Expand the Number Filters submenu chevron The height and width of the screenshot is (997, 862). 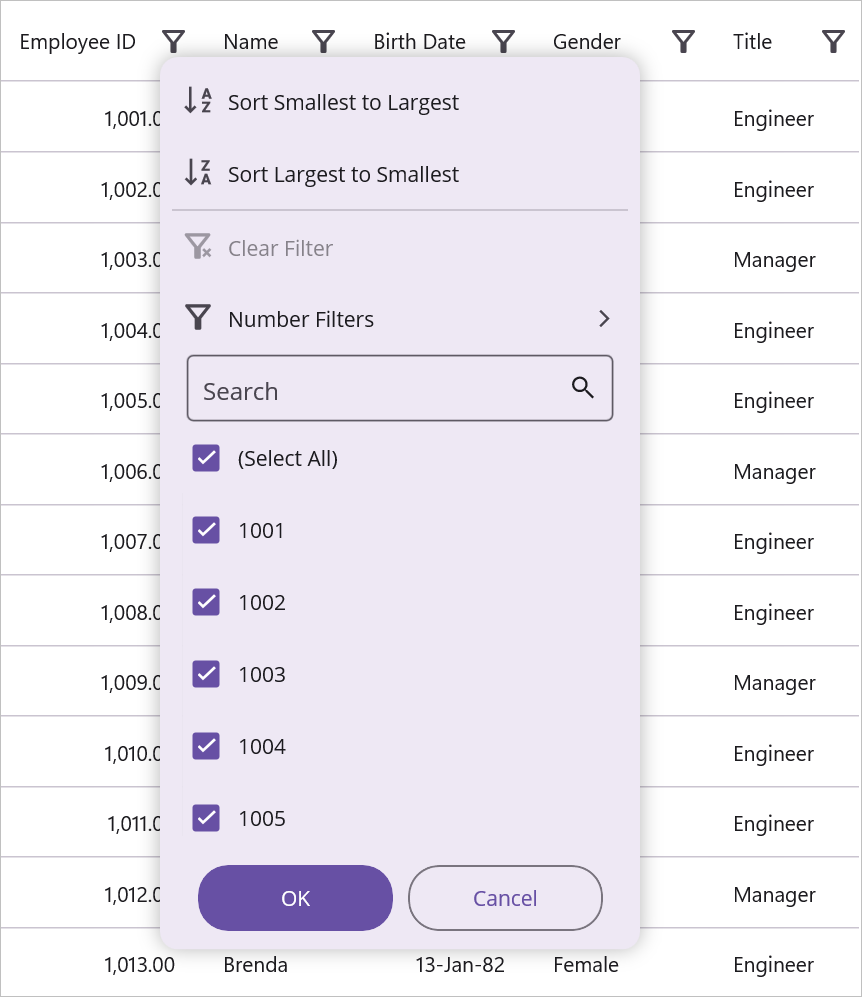click(604, 318)
